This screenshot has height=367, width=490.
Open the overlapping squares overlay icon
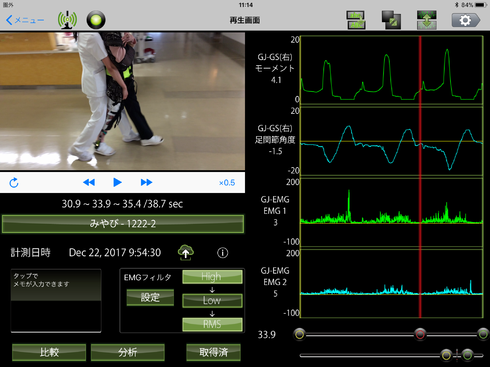pyautogui.click(x=391, y=20)
